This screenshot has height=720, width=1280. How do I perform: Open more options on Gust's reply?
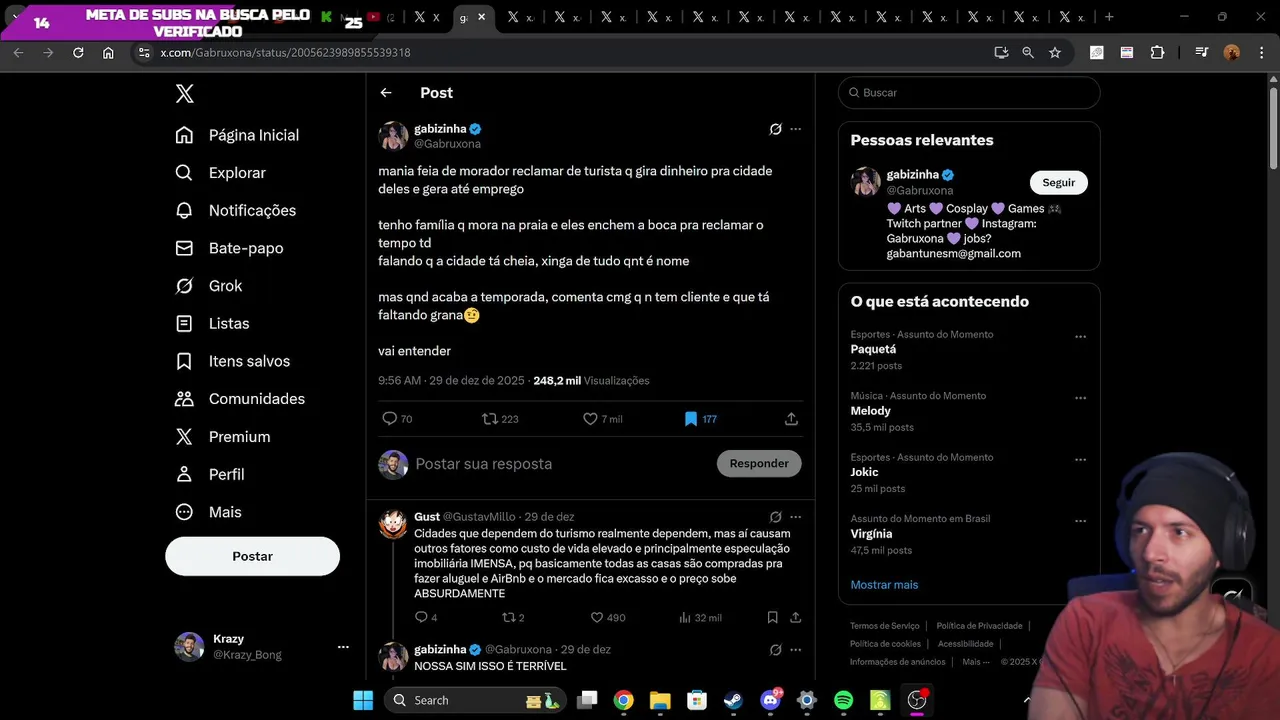[x=796, y=517]
